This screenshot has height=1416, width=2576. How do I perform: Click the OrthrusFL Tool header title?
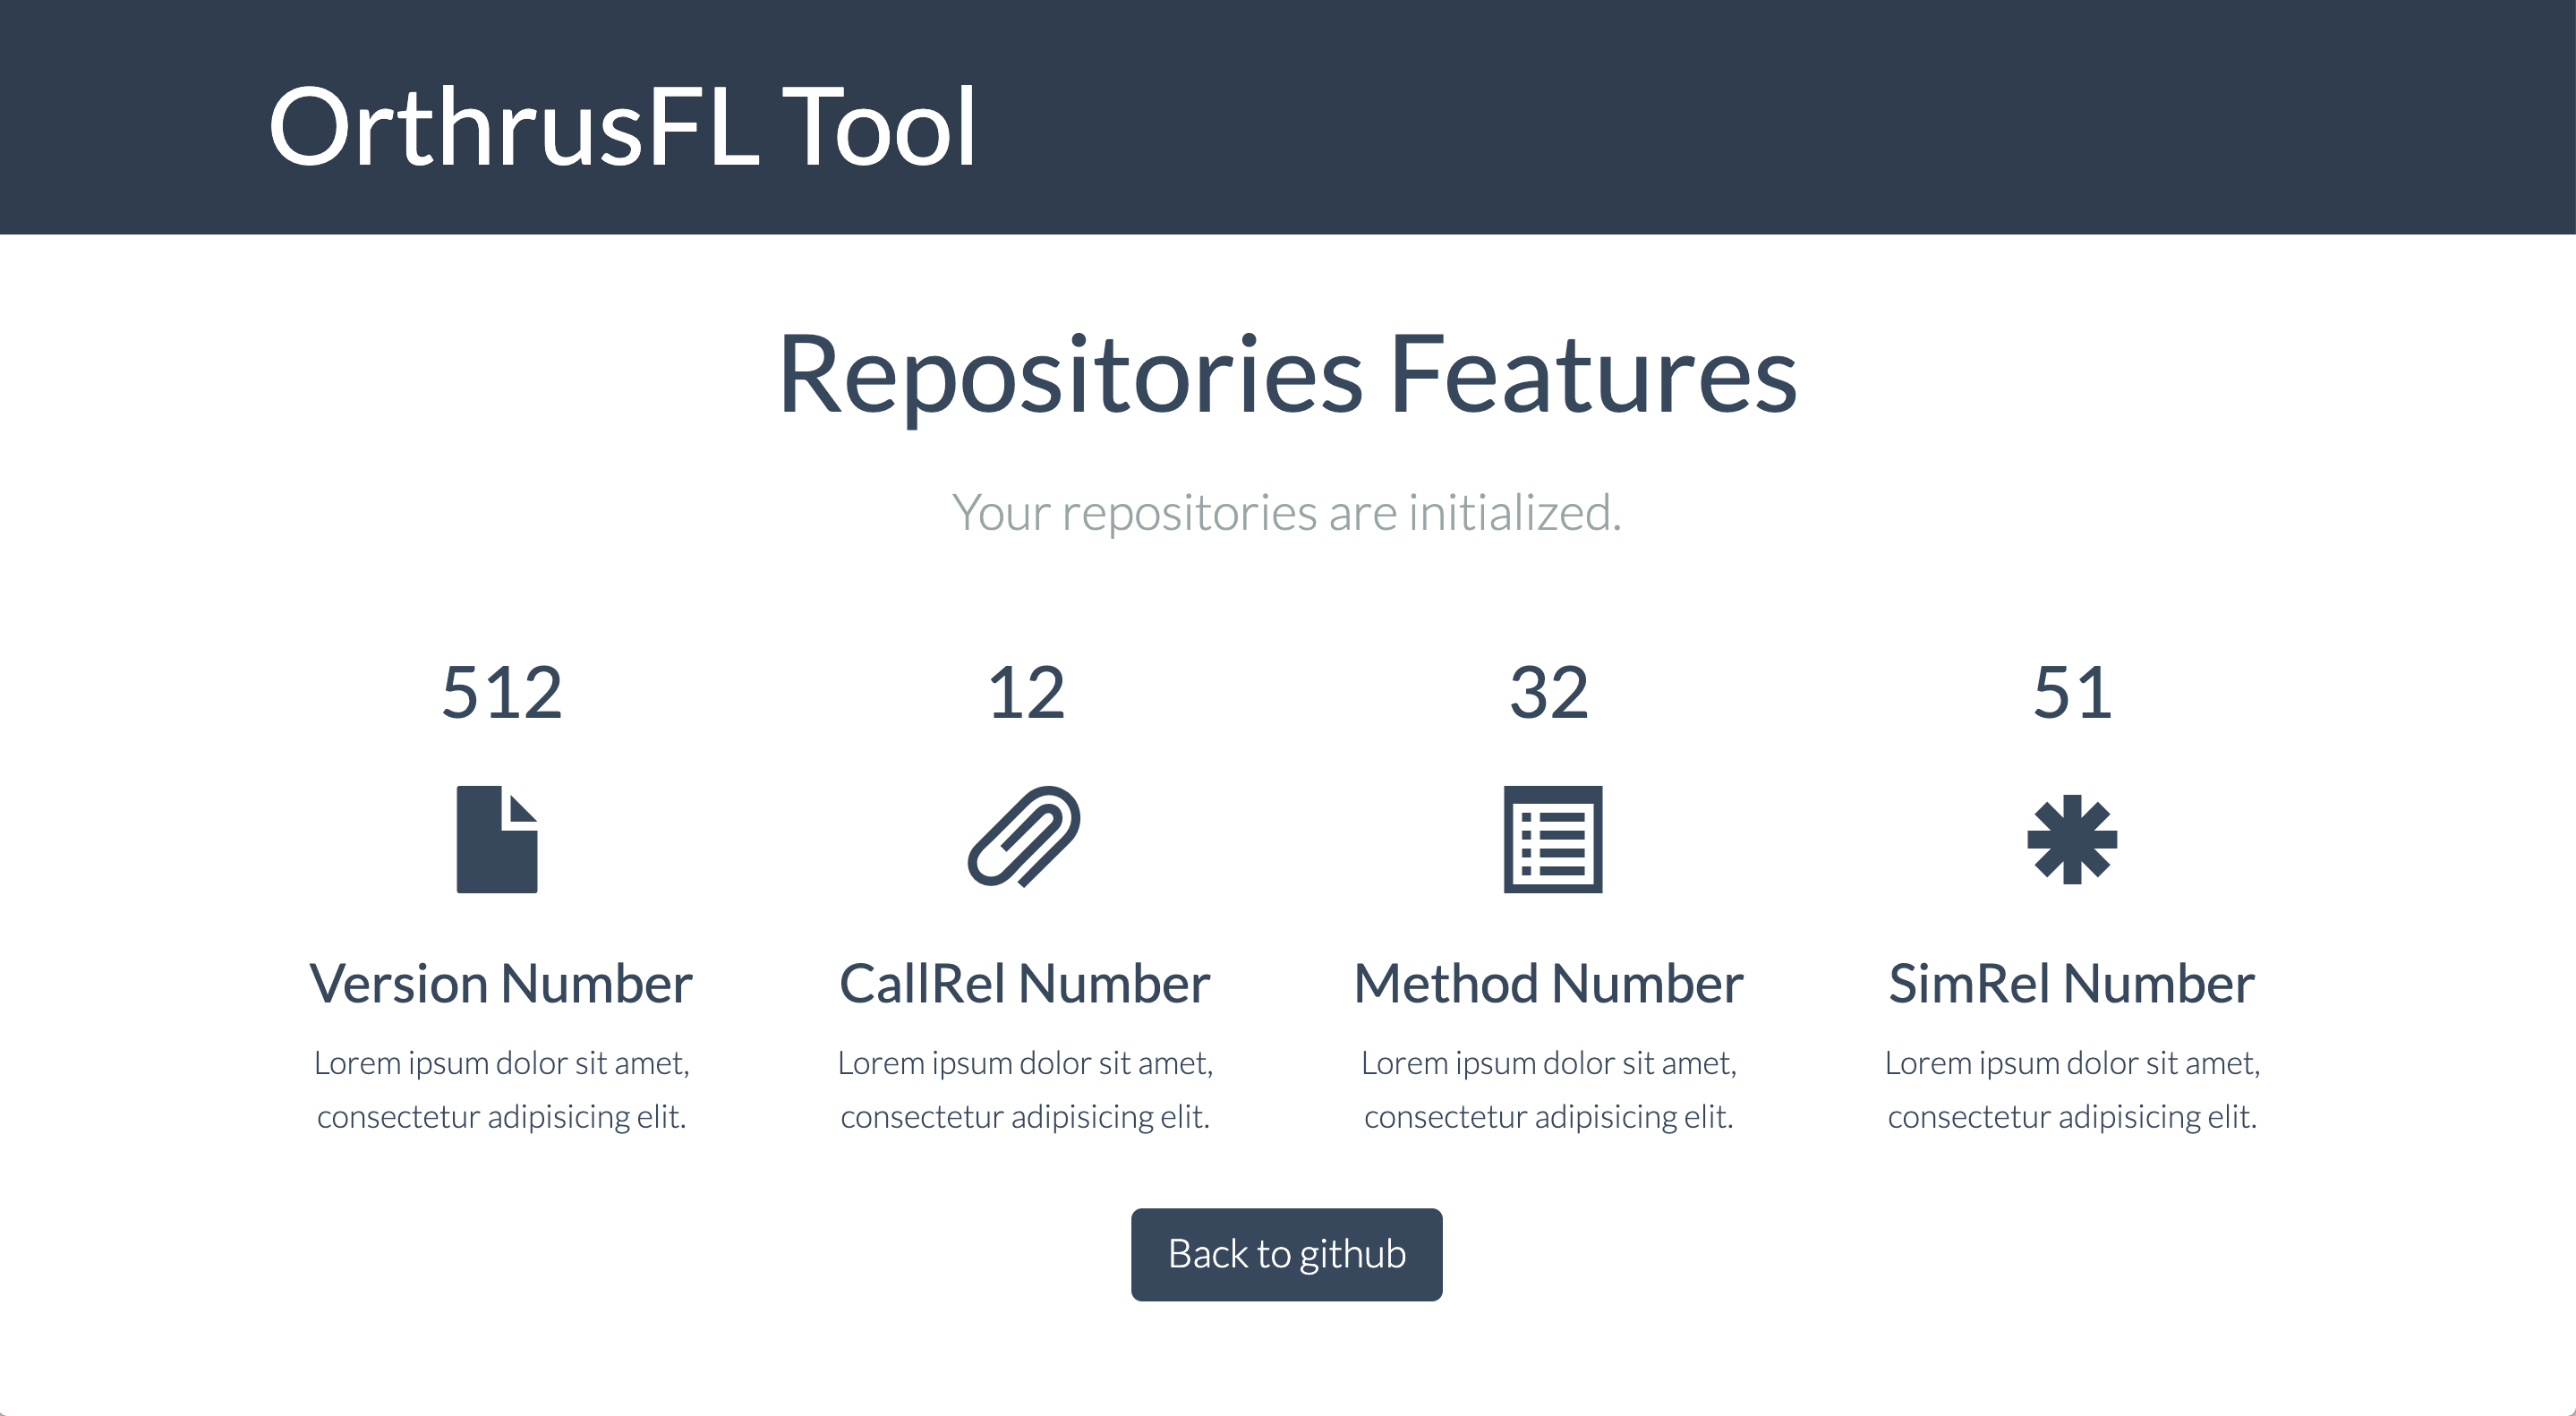pos(621,127)
